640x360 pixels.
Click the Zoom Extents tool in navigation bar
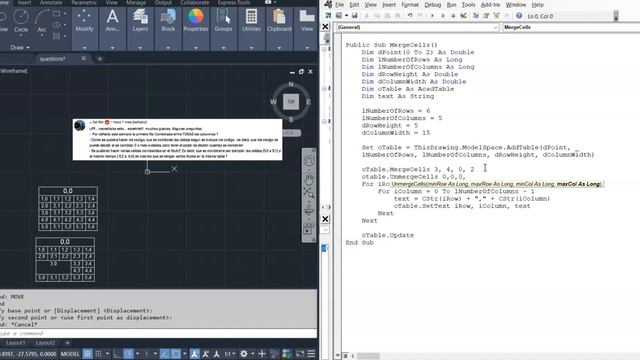click(x=309, y=193)
